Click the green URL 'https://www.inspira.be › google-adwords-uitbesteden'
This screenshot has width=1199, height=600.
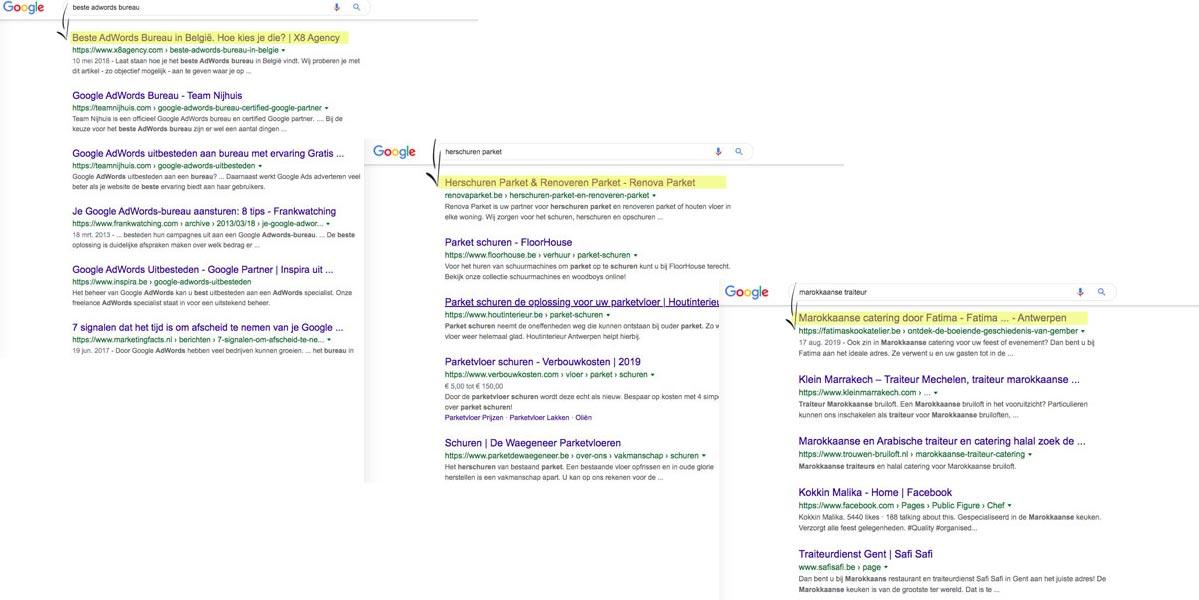pyautogui.click(x=161, y=282)
